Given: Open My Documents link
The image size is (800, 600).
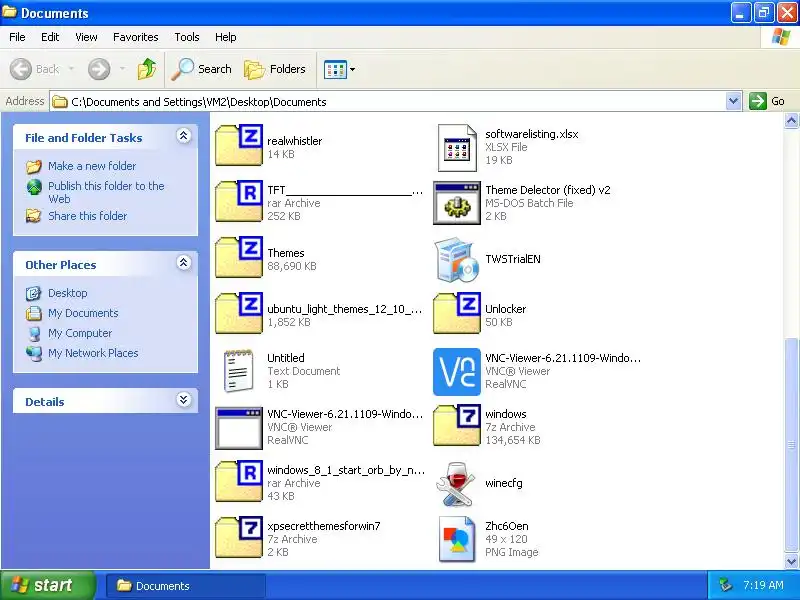Looking at the screenshot, I should [83, 313].
